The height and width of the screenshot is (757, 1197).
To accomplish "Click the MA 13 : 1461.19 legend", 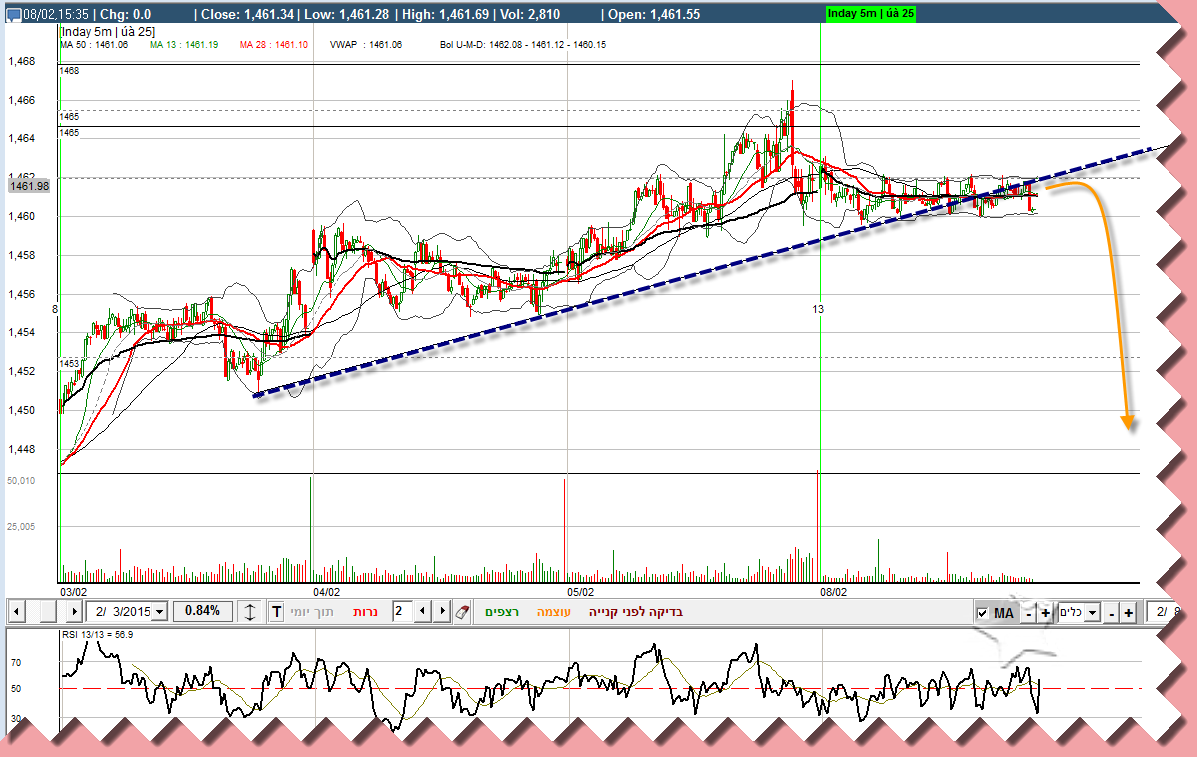I will click(184, 45).
